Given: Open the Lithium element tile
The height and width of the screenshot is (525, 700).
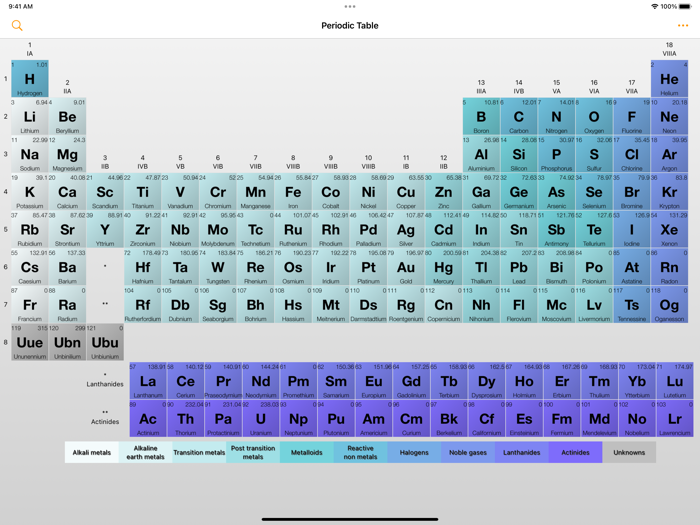Looking at the screenshot, I should [x=30, y=117].
